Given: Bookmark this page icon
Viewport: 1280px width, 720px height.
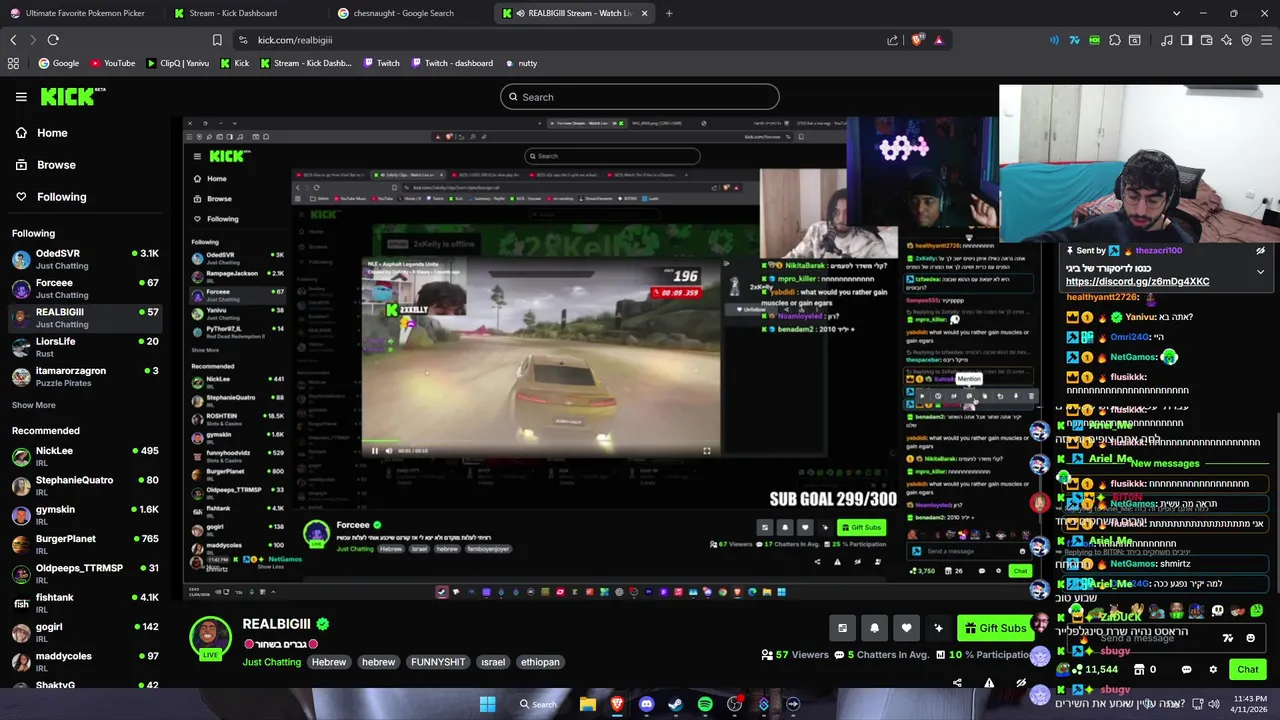Looking at the screenshot, I should [217, 40].
